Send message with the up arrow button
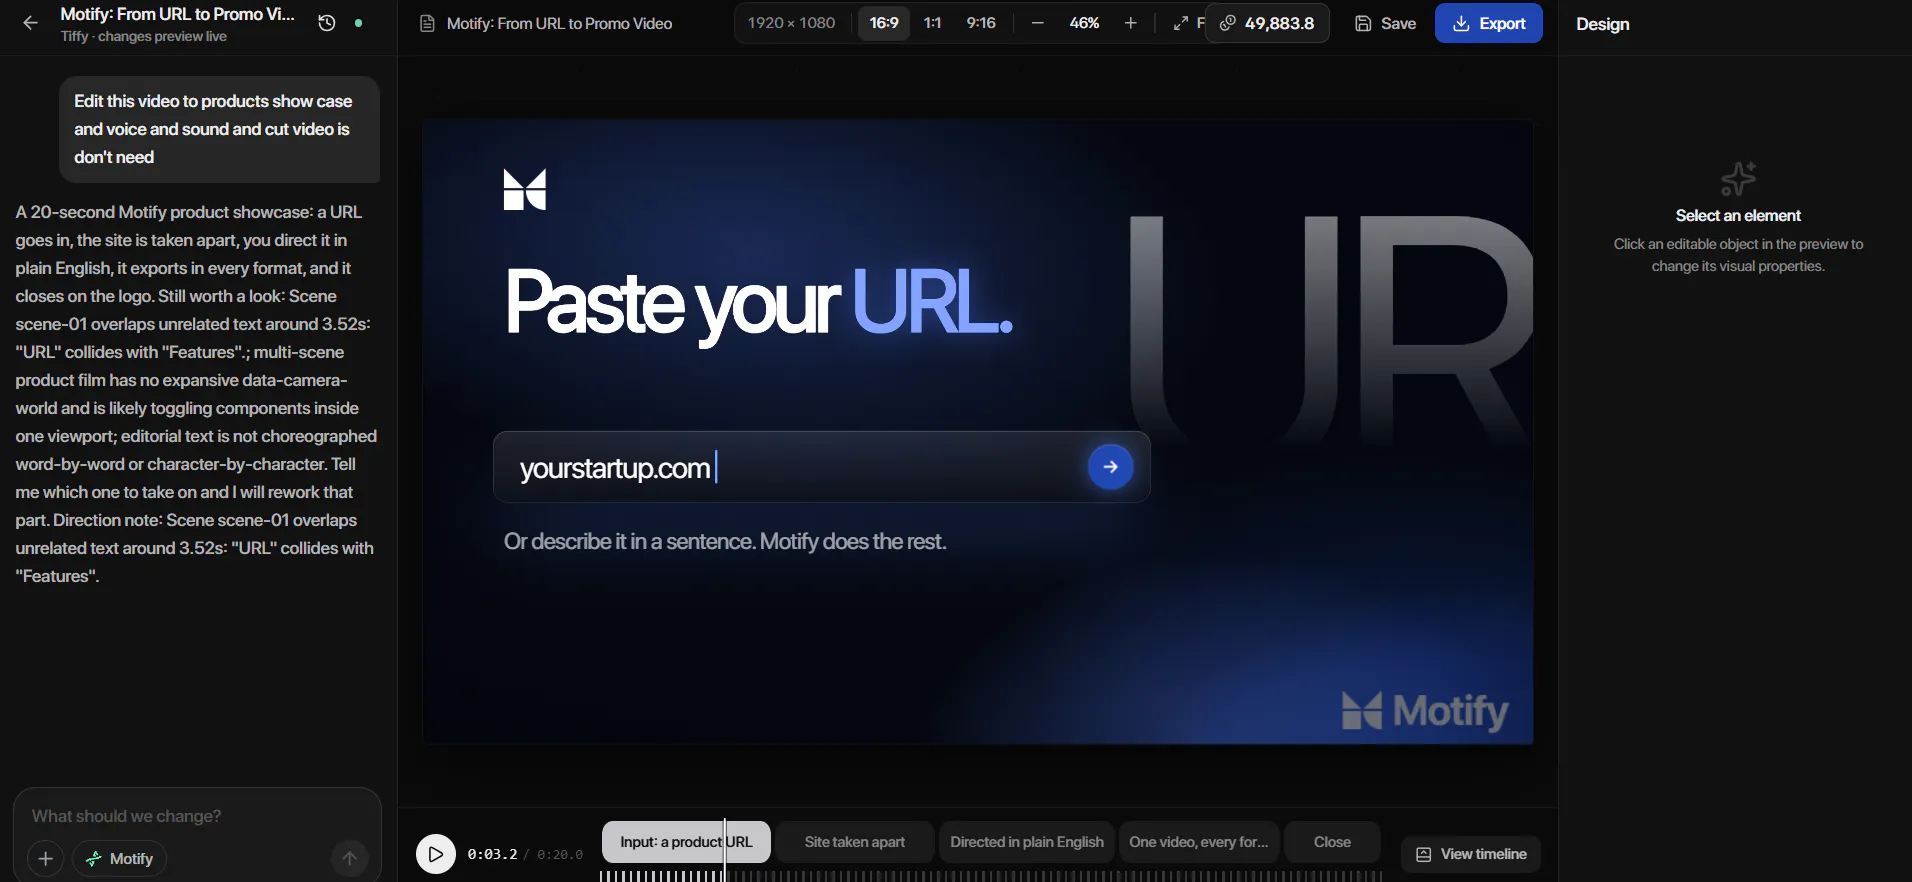The image size is (1912, 882). (349, 858)
